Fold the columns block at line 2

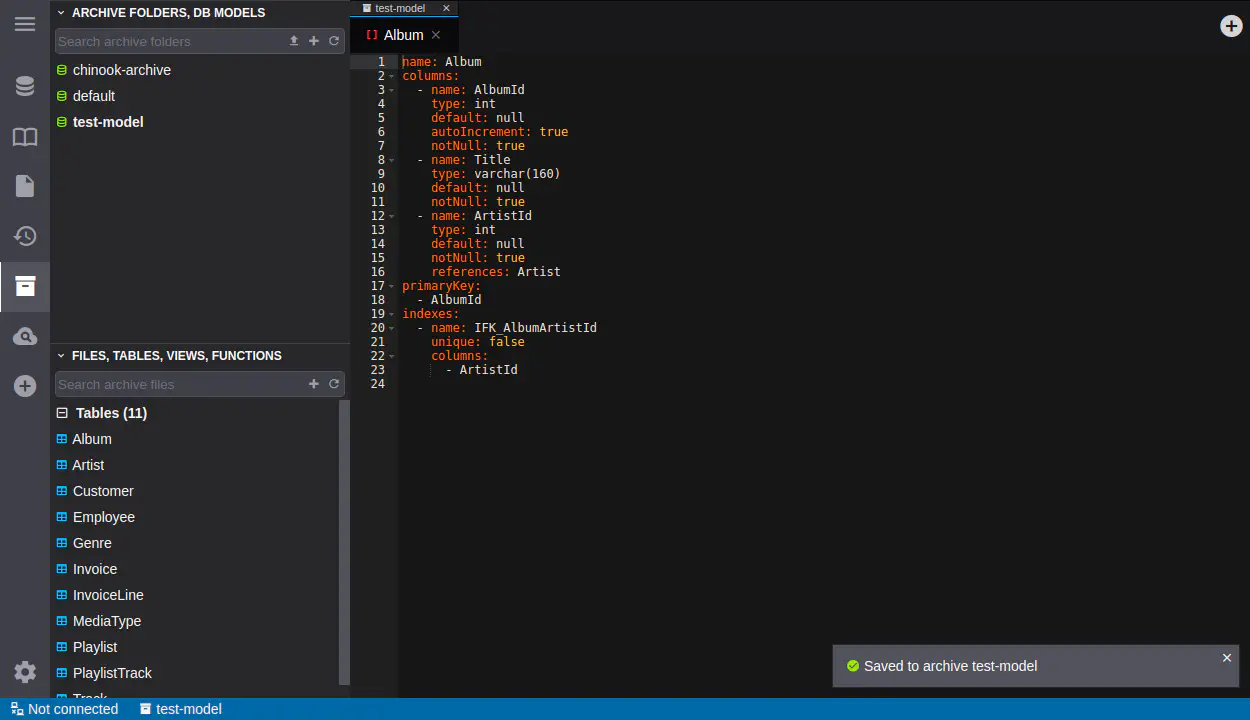pos(391,76)
